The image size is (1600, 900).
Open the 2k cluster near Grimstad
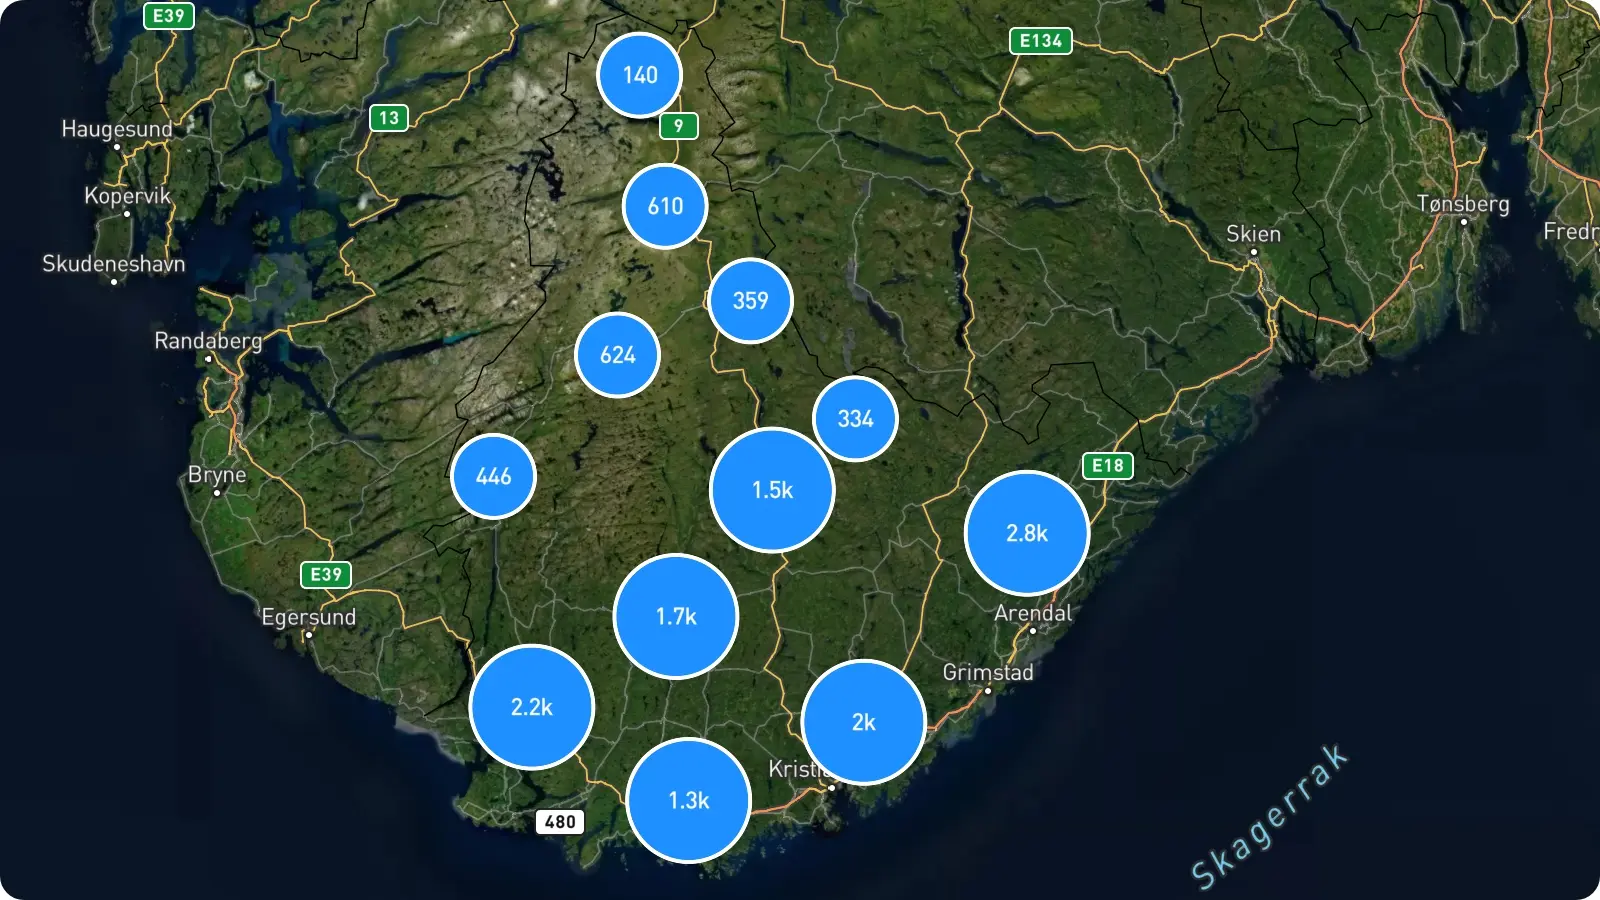tap(864, 722)
